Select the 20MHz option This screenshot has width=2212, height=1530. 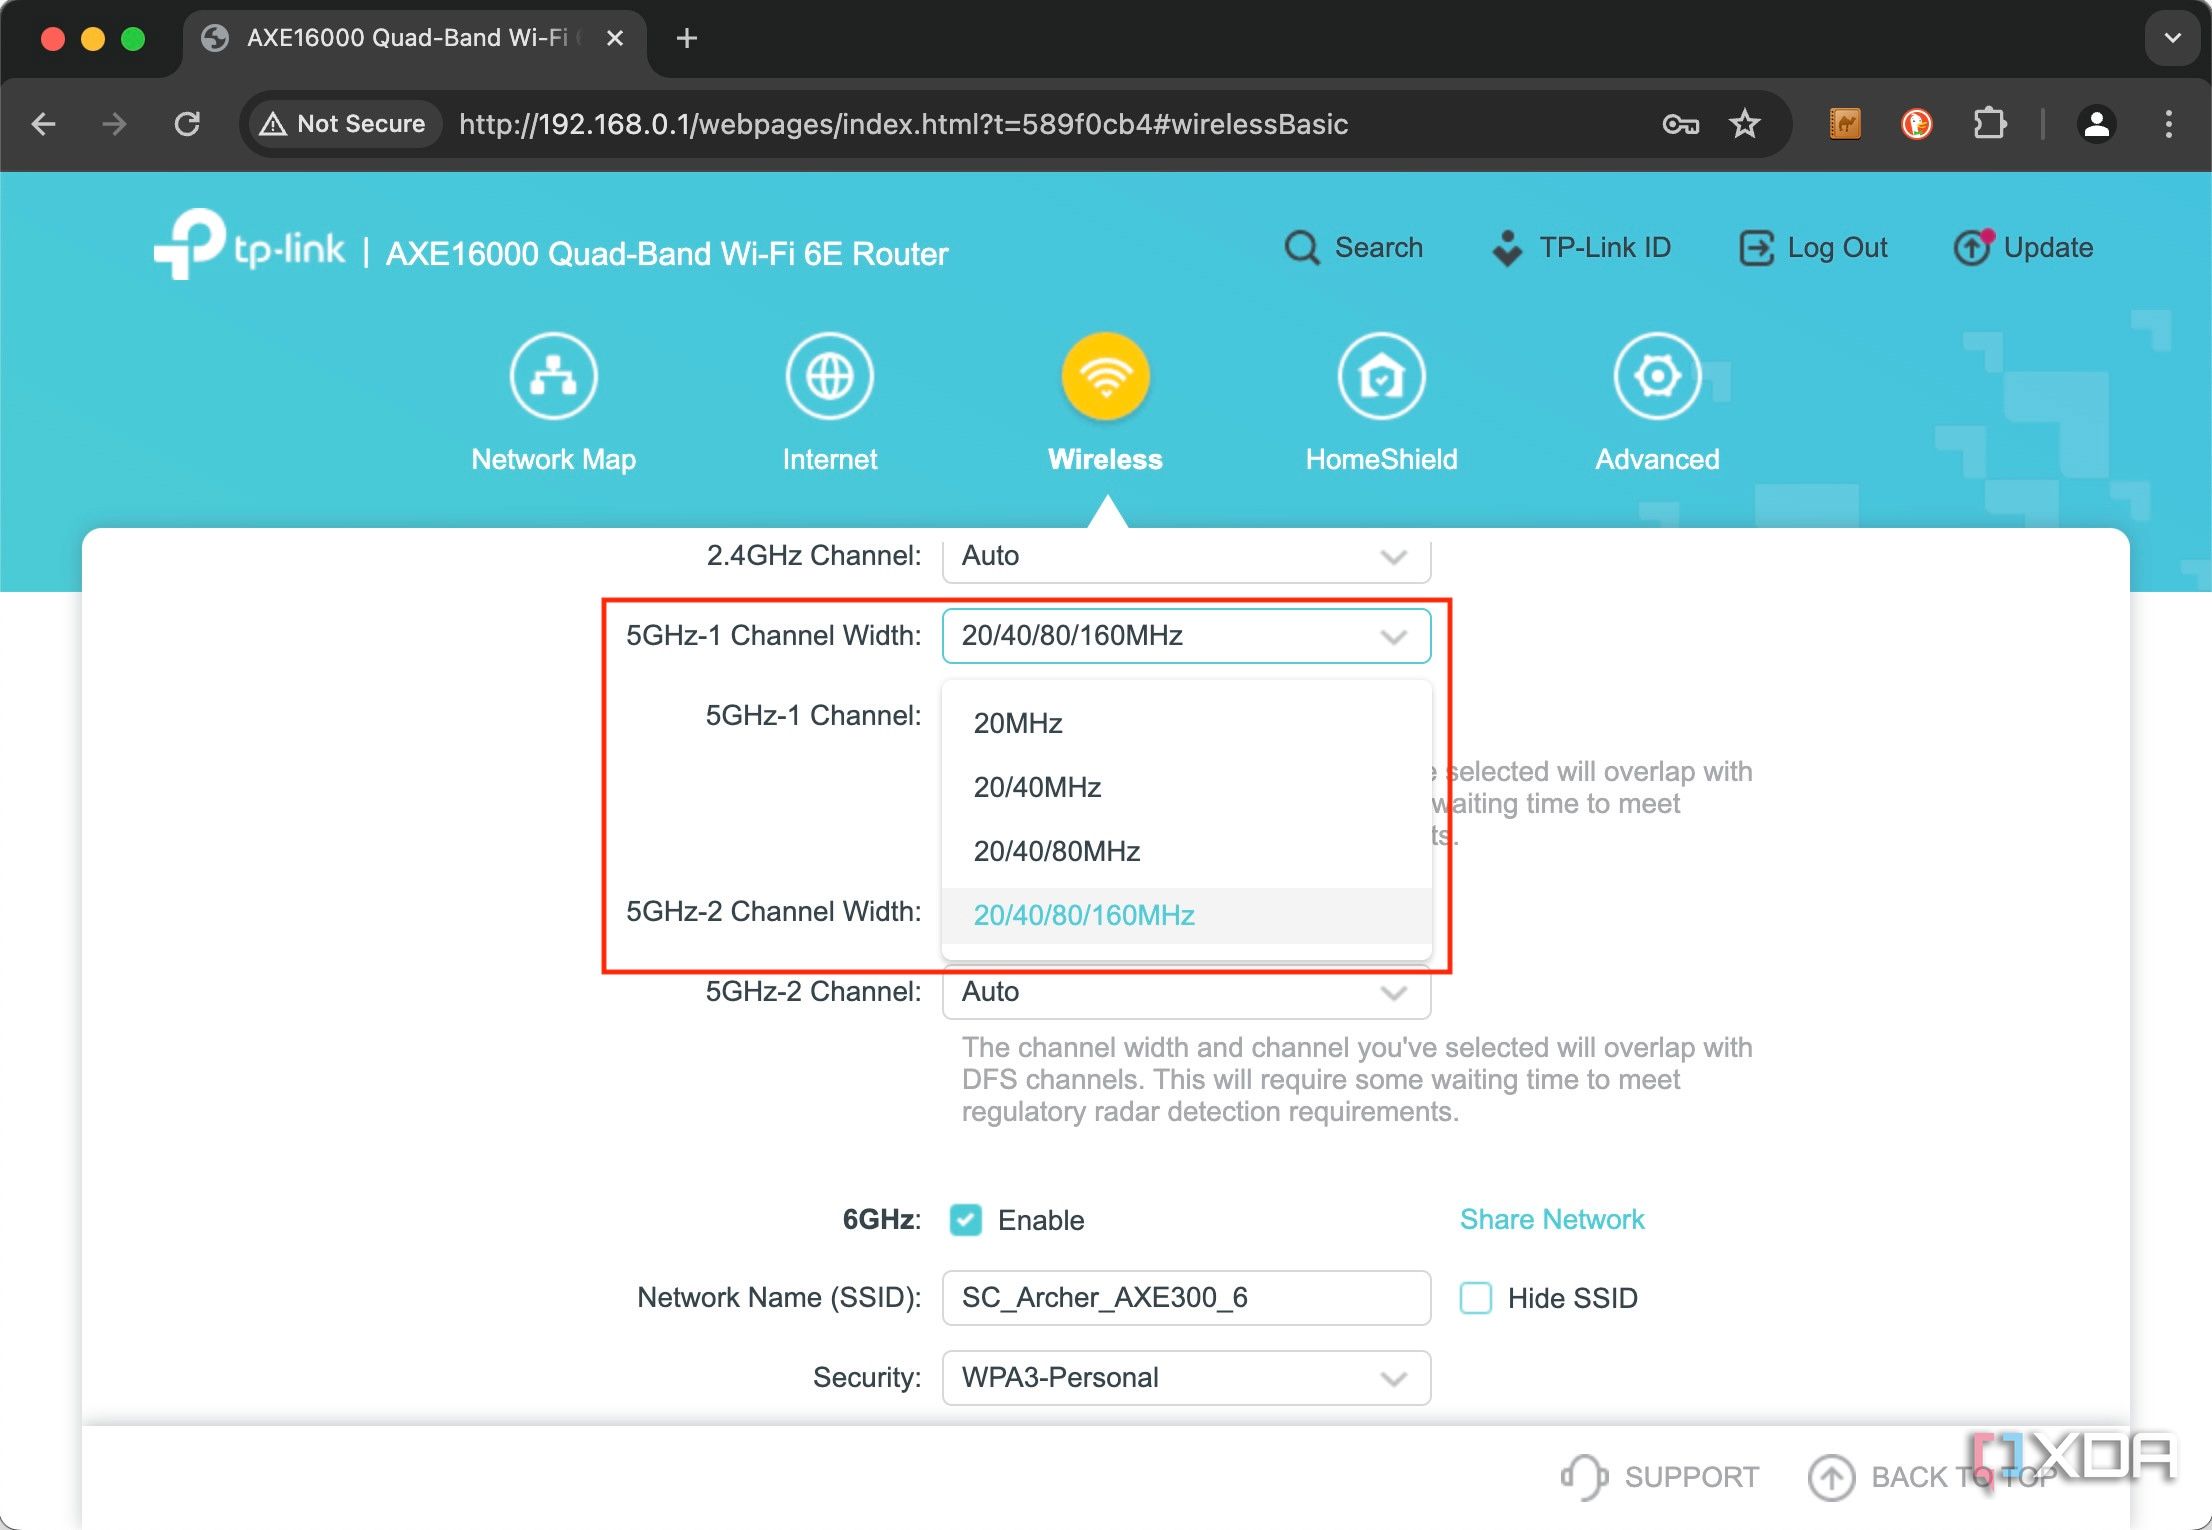pyautogui.click(x=1186, y=723)
